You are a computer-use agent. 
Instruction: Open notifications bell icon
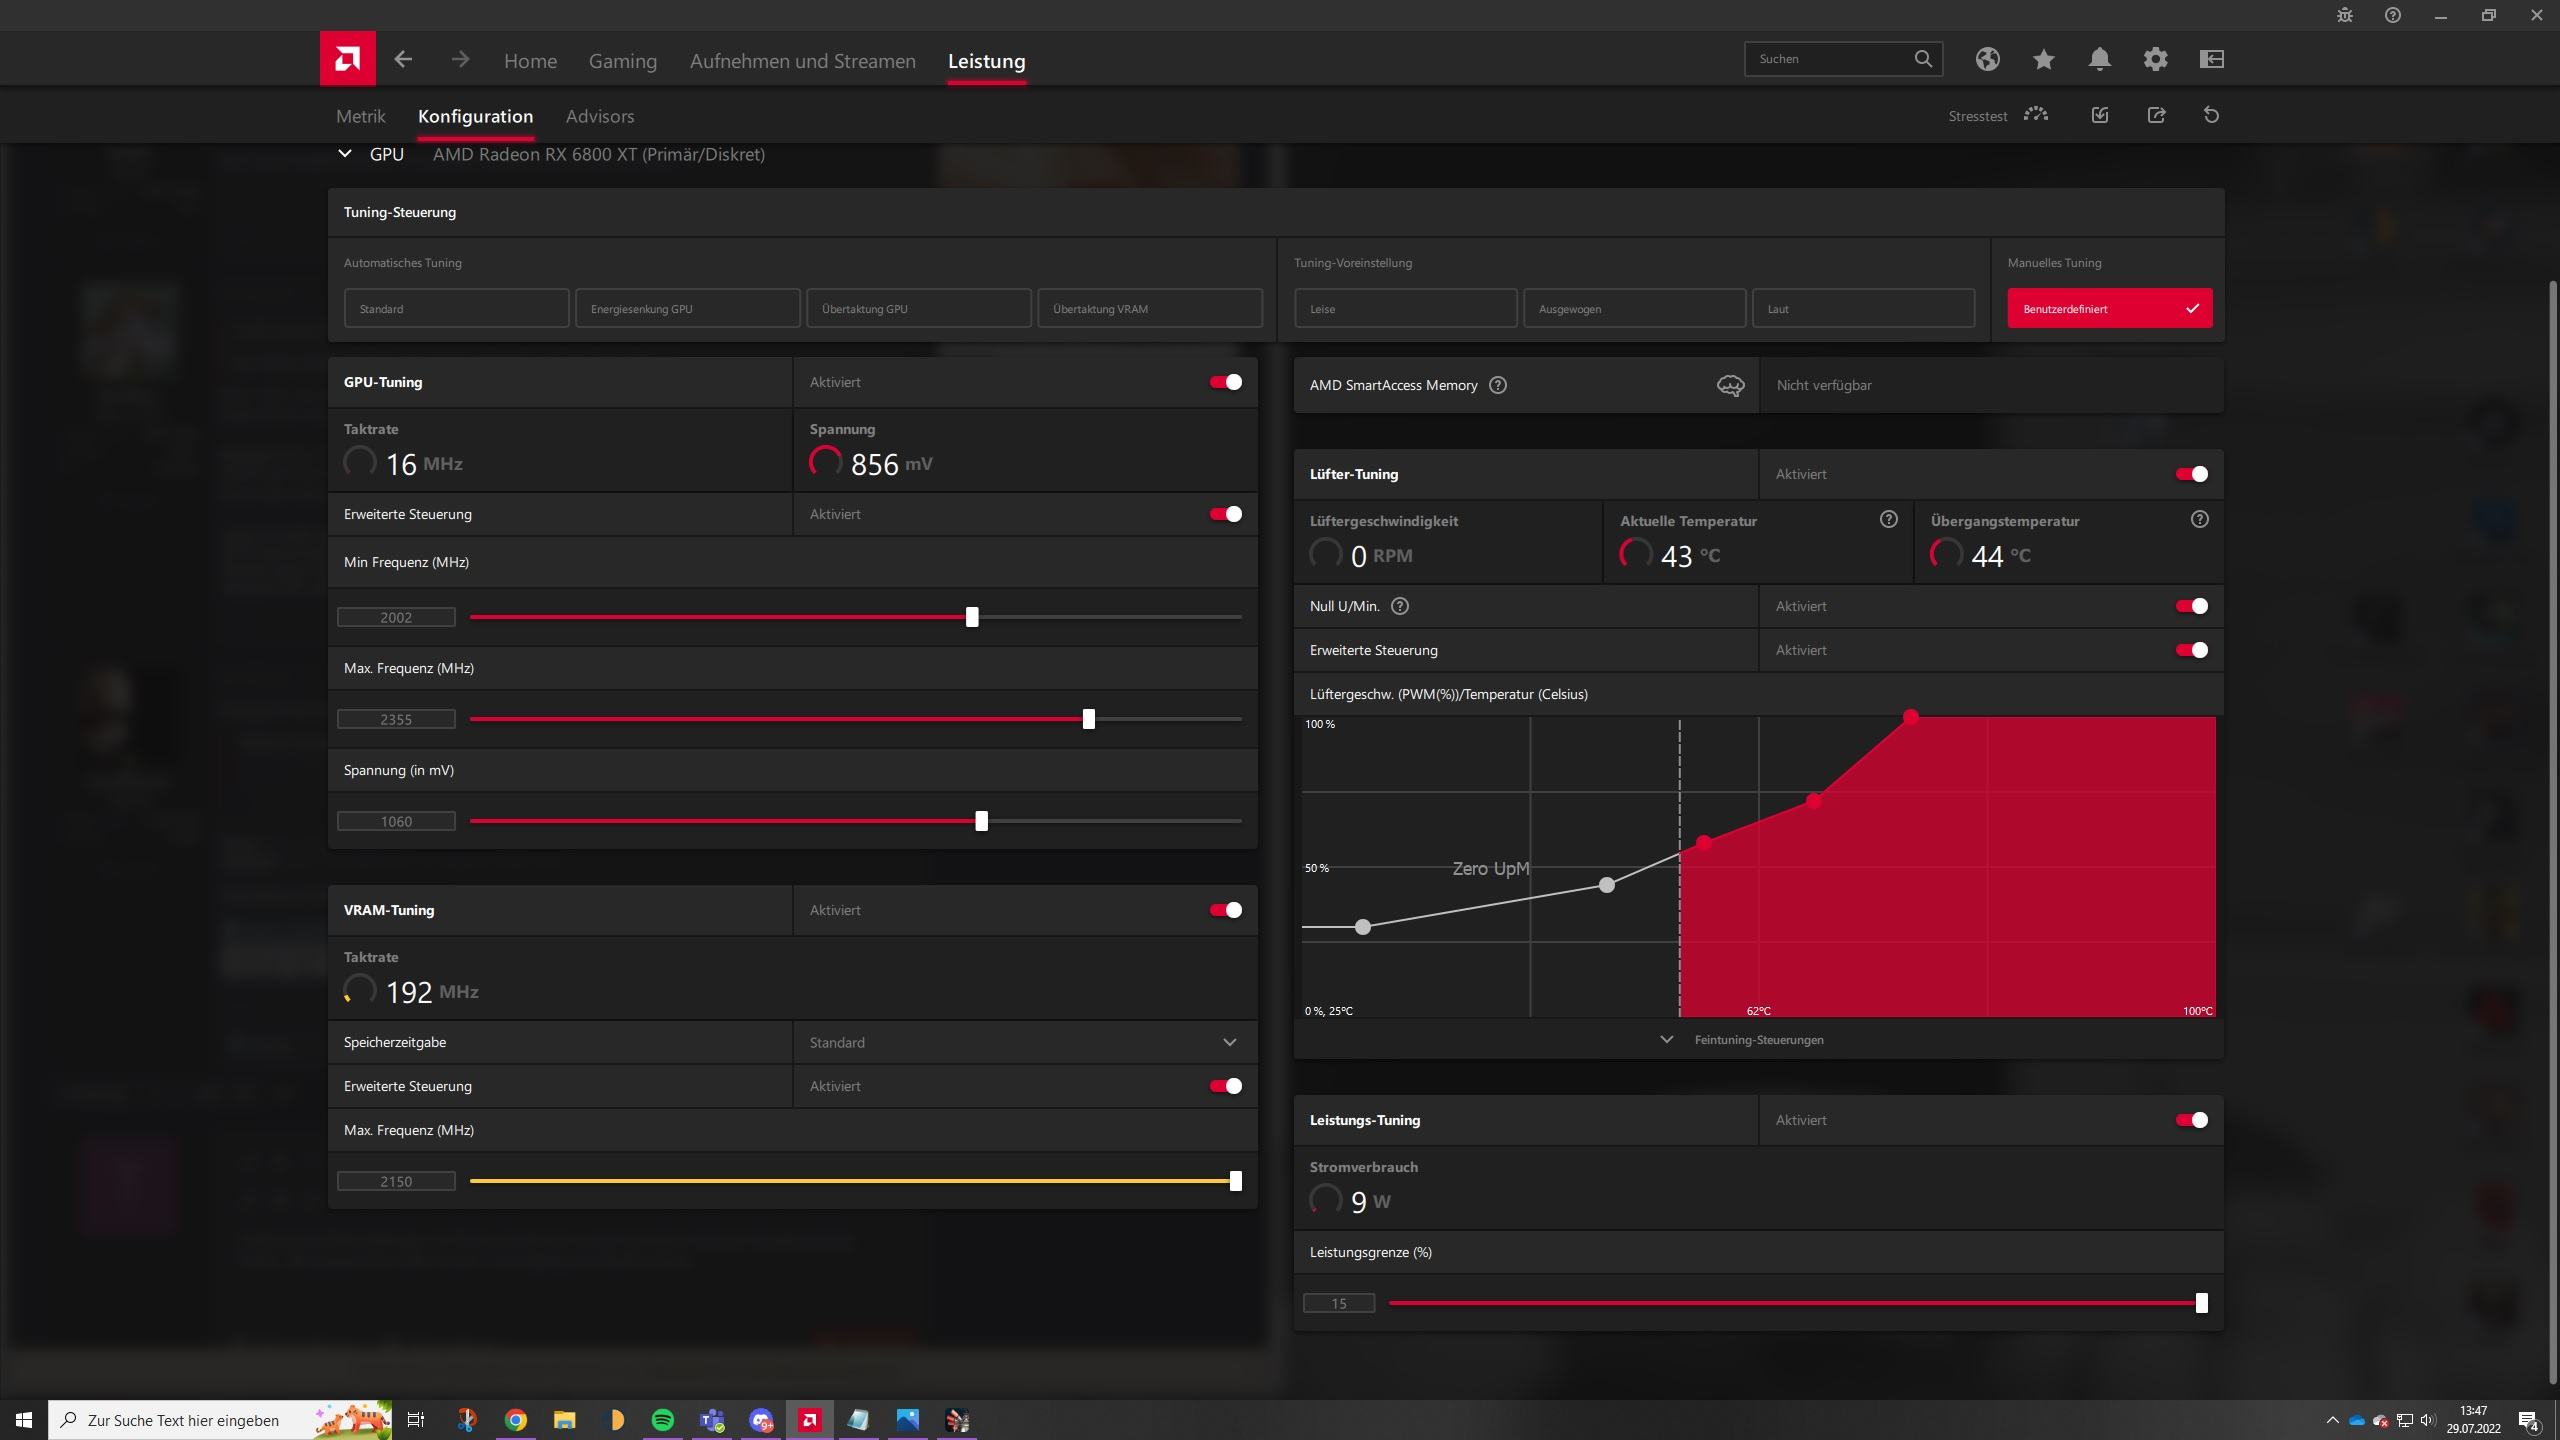(2099, 59)
